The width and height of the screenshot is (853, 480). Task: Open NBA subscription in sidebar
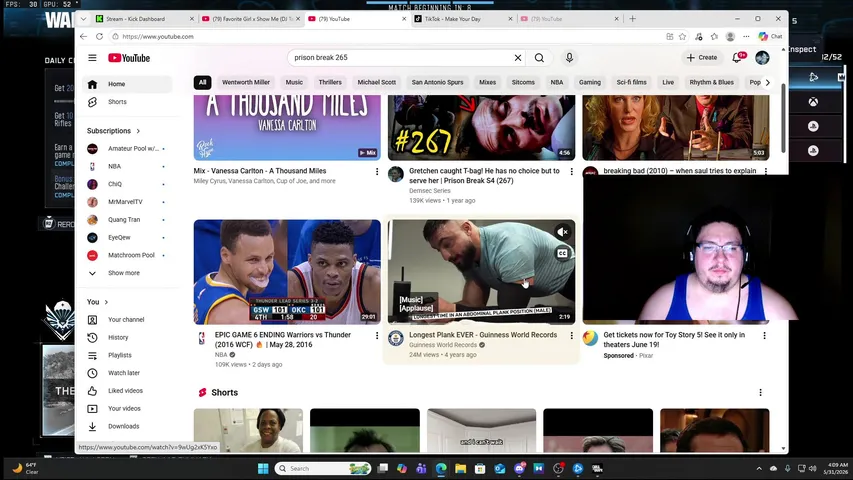127,167
